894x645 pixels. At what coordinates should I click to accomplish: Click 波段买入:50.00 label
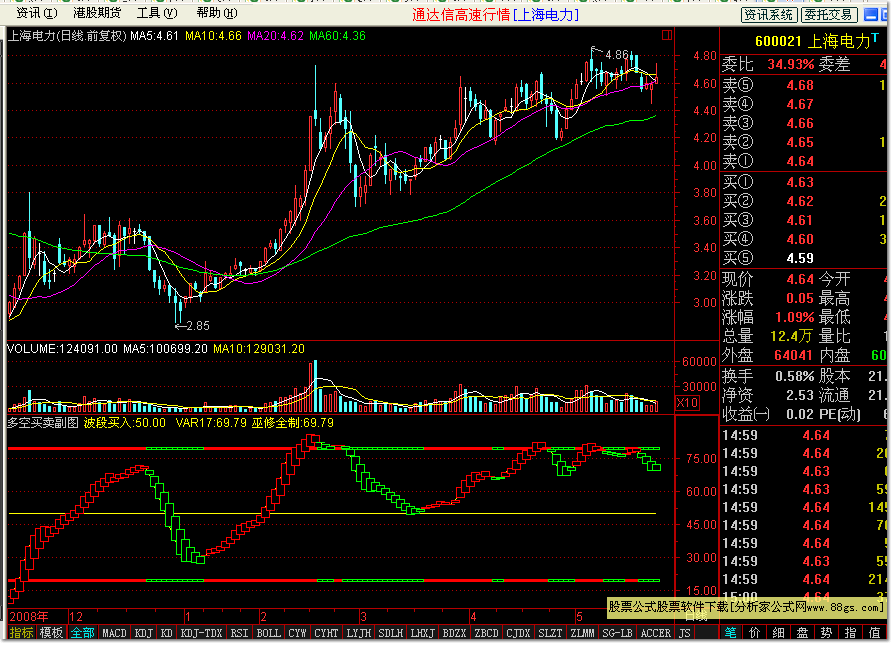coord(125,423)
